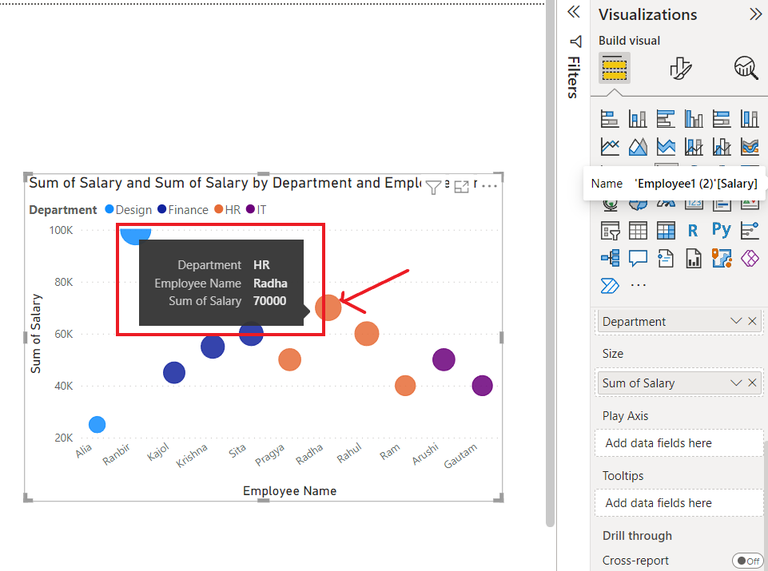Select the Q&A speech bubble visual
This screenshot has width=768, height=571.
point(637,259)
